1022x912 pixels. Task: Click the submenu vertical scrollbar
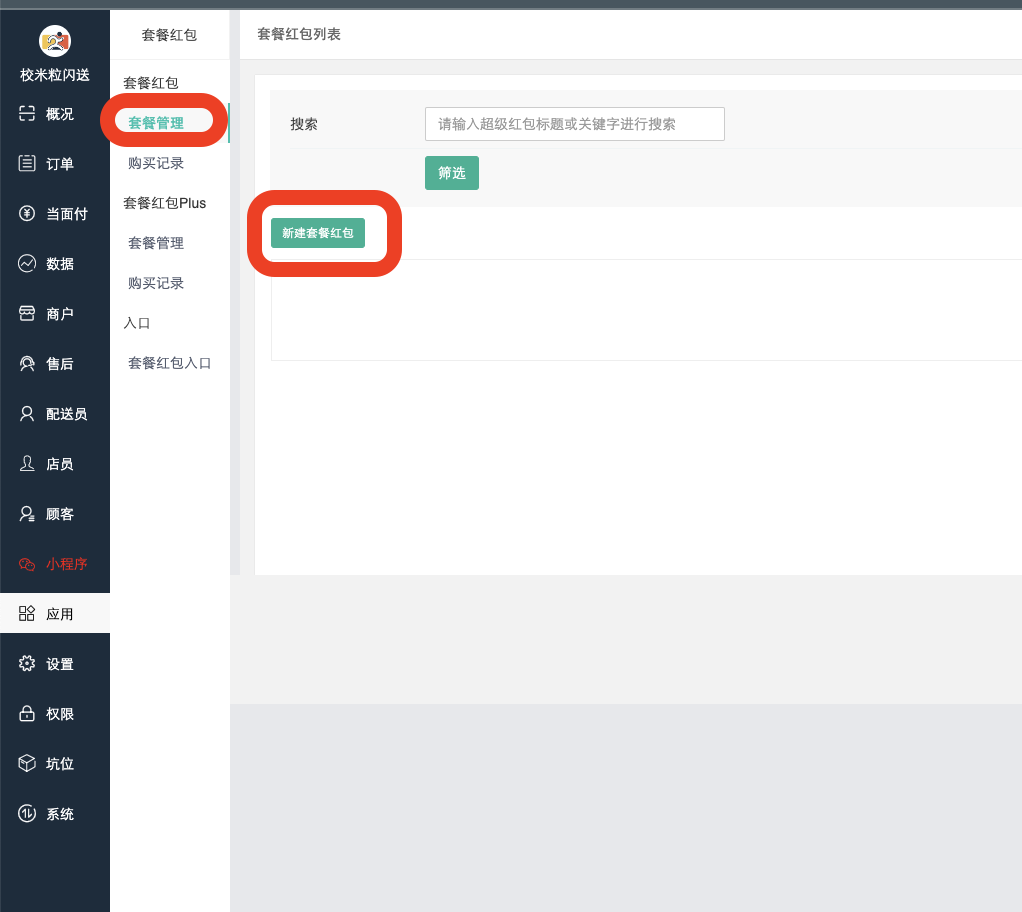coord(235,300)
